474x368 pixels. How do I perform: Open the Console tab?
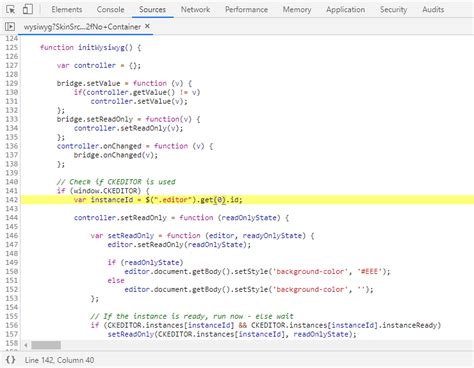coord(110,10)
